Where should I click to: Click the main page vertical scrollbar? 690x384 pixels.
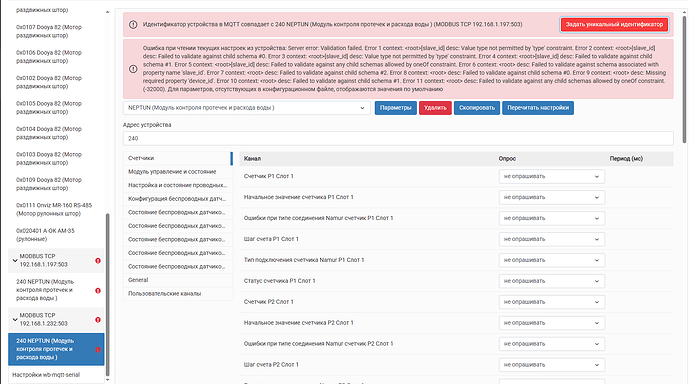[x=684, y=79]
